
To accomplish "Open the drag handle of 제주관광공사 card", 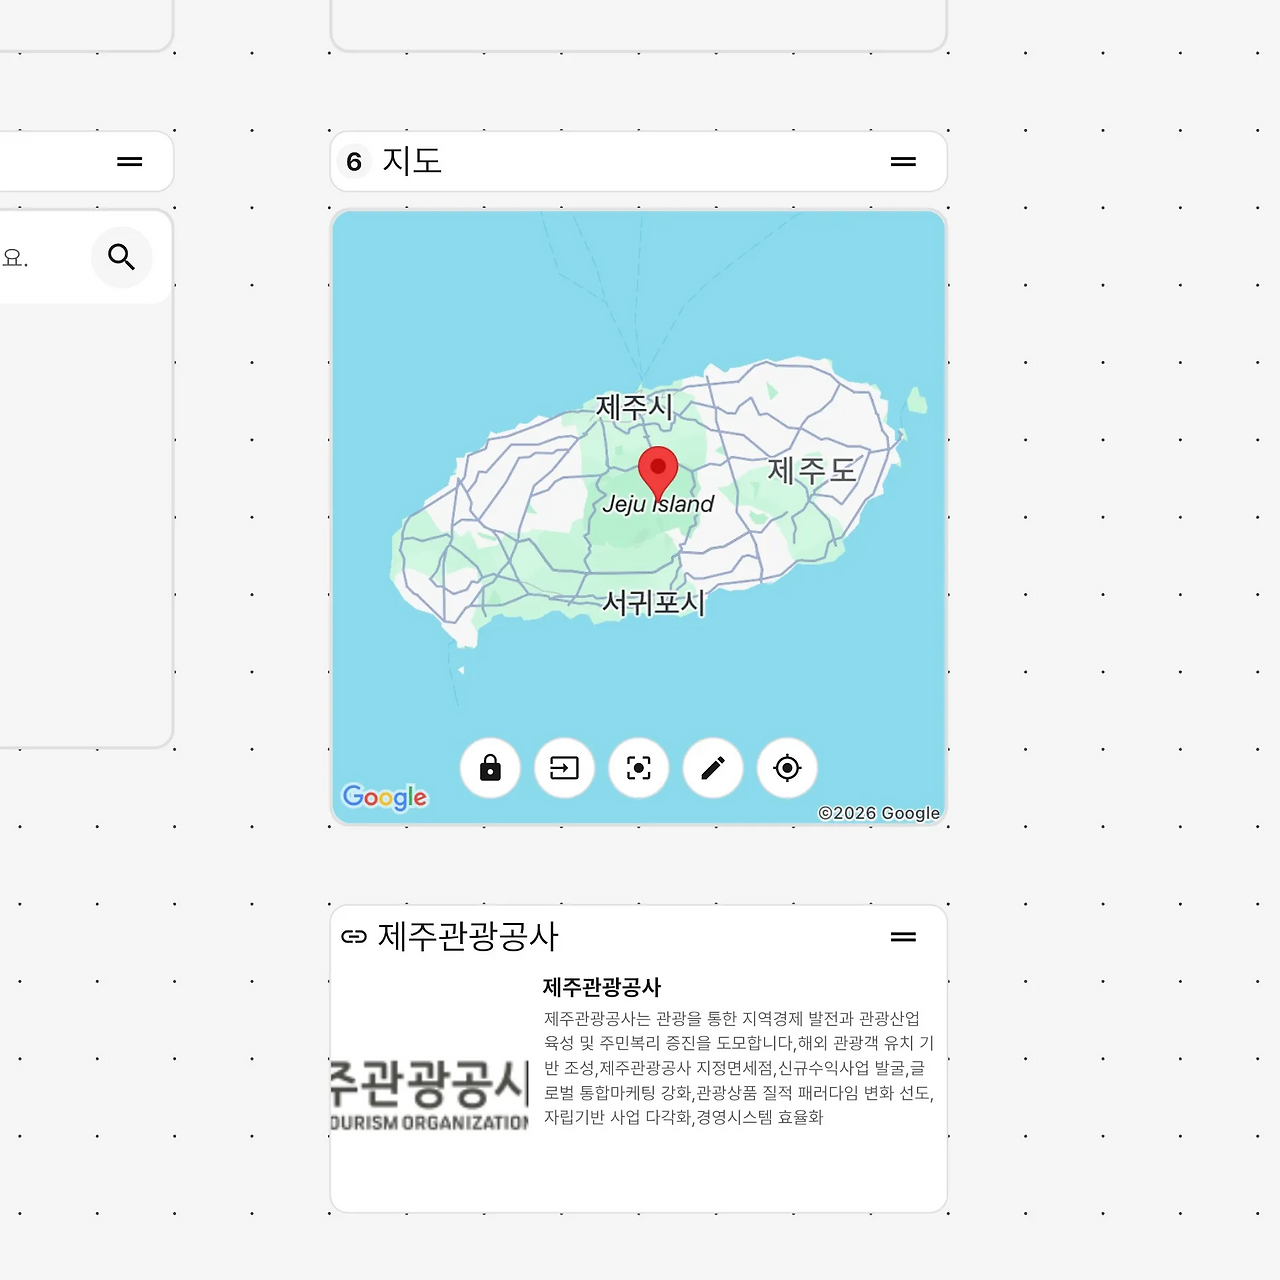I will click(x=903, y=937).
